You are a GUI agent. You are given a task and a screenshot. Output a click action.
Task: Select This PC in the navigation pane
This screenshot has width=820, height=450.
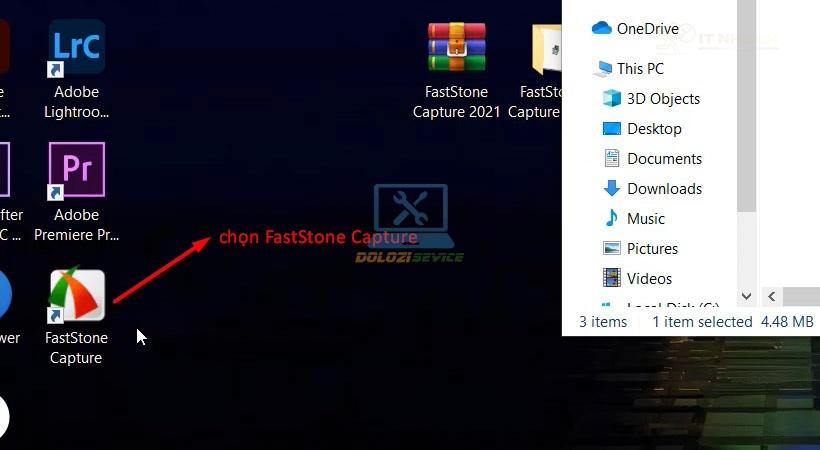click(x=639, y=69)
